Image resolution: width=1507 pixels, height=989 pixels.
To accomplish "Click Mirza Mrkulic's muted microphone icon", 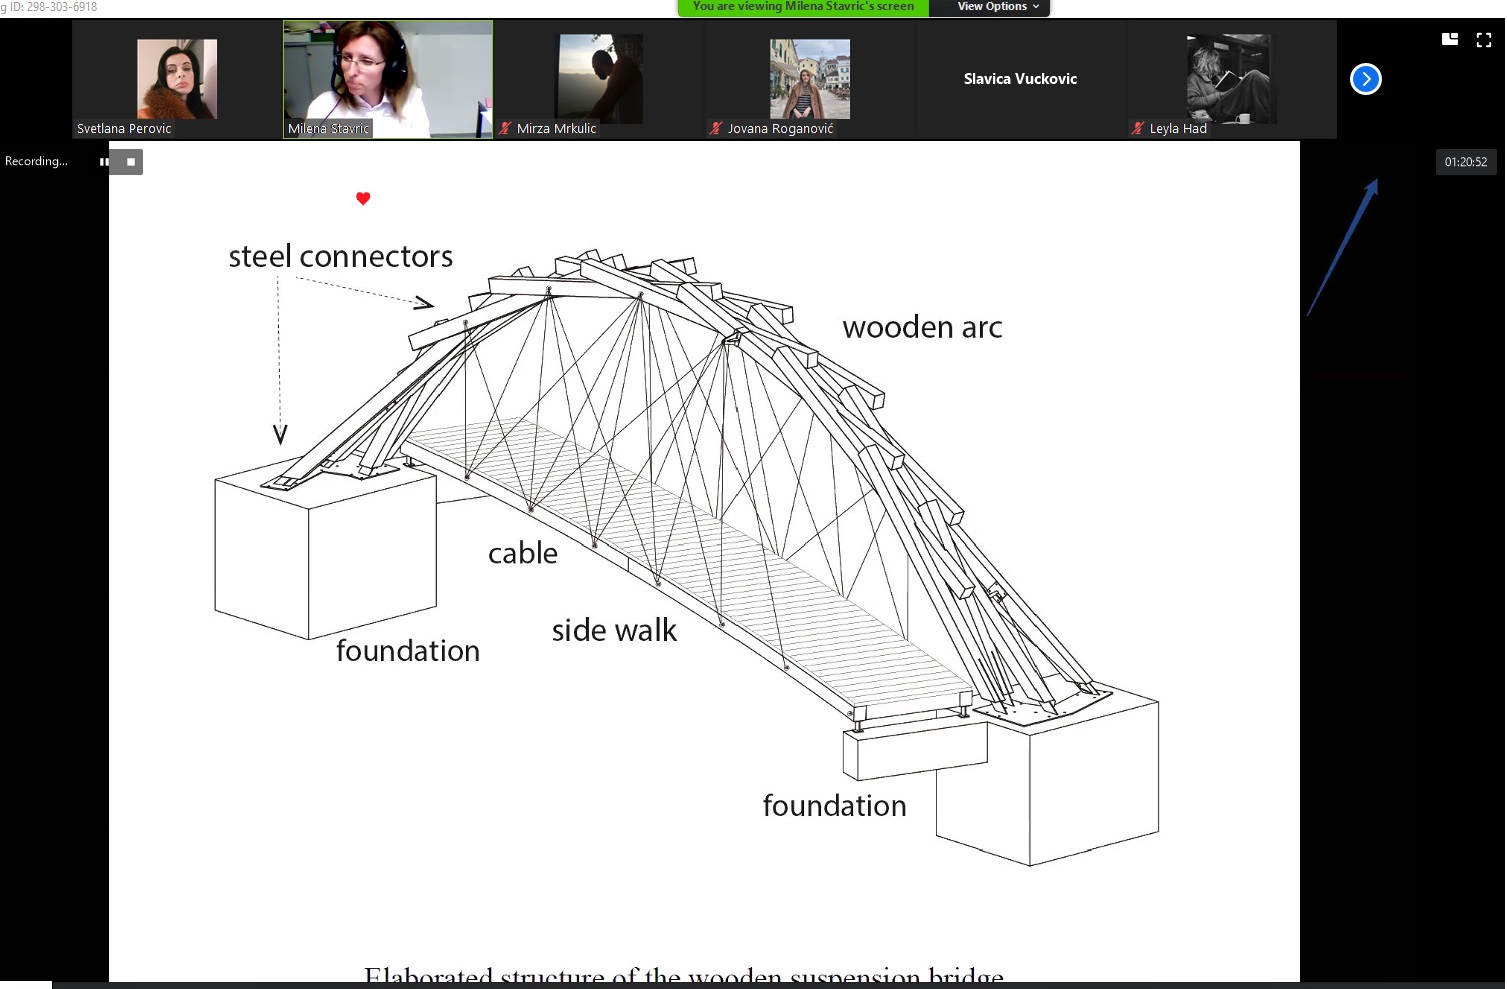I will [x=505, y=128].
